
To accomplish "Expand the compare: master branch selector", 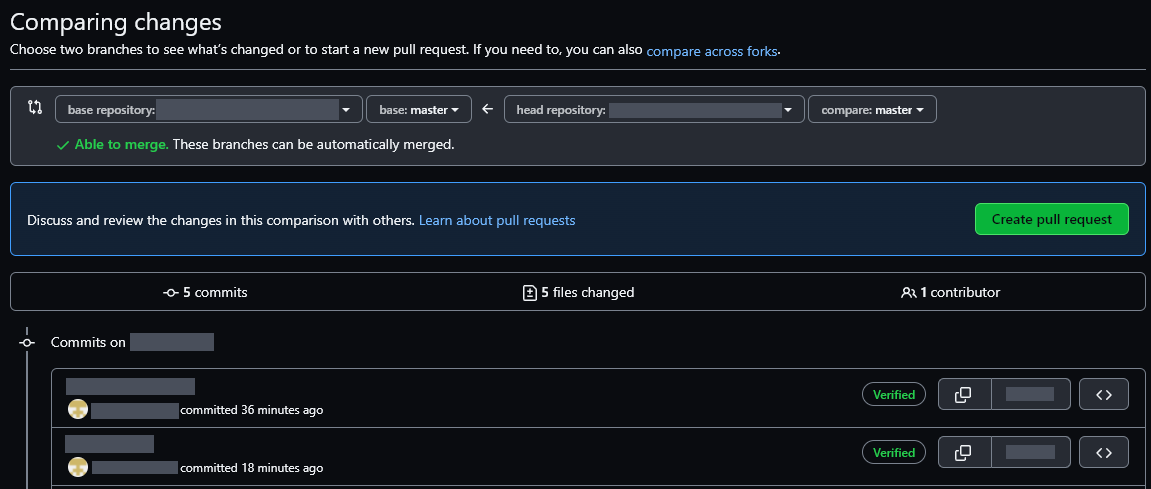I will click(872, 109).
